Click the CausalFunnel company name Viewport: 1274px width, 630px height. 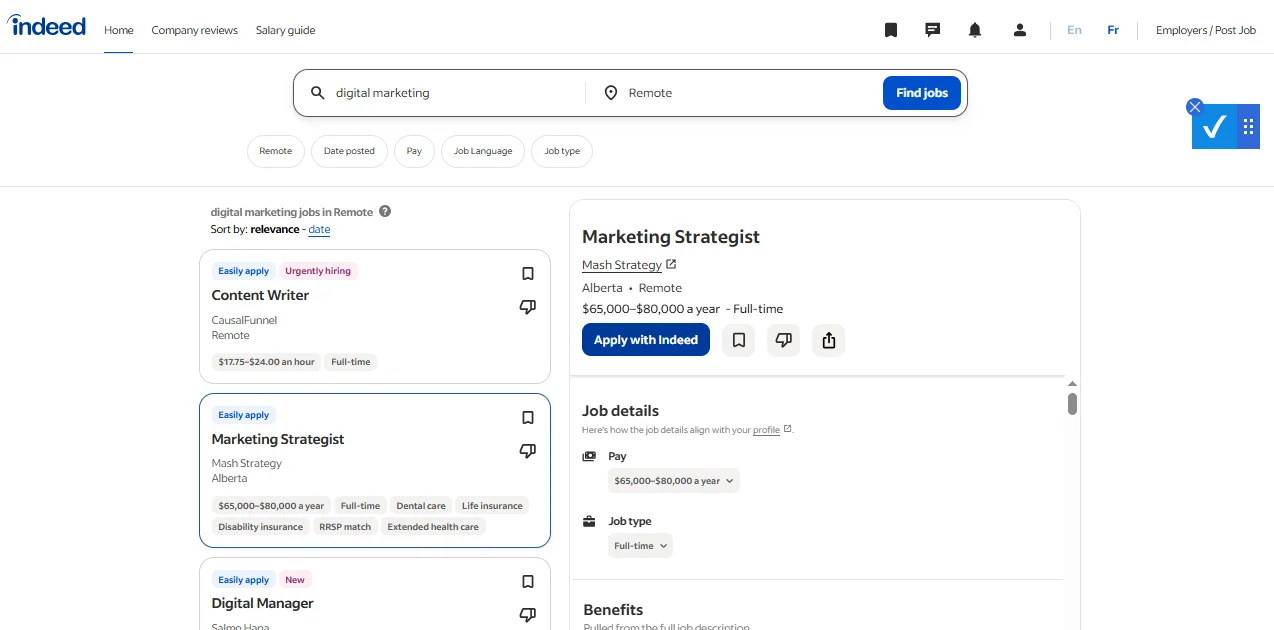[244, 320]
